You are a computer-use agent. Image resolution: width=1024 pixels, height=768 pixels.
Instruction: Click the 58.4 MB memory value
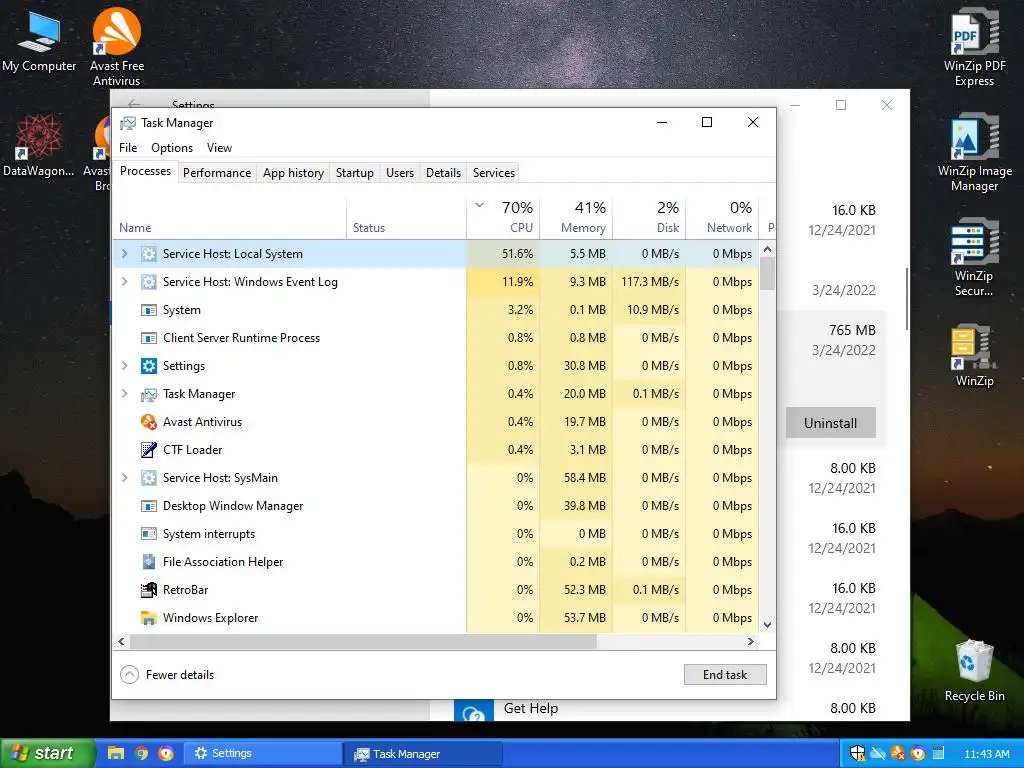[584, 478]
